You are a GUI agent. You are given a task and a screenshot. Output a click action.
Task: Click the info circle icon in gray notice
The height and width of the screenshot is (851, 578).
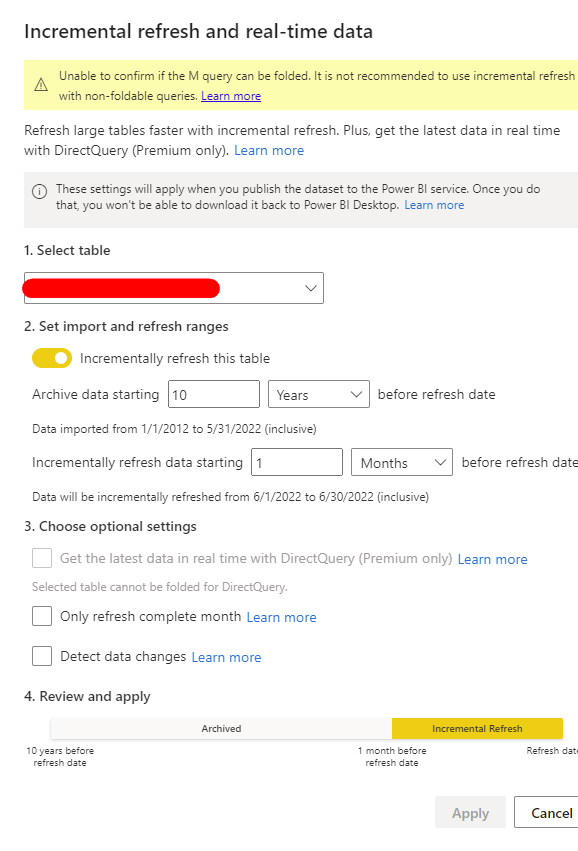pos(40,192)
